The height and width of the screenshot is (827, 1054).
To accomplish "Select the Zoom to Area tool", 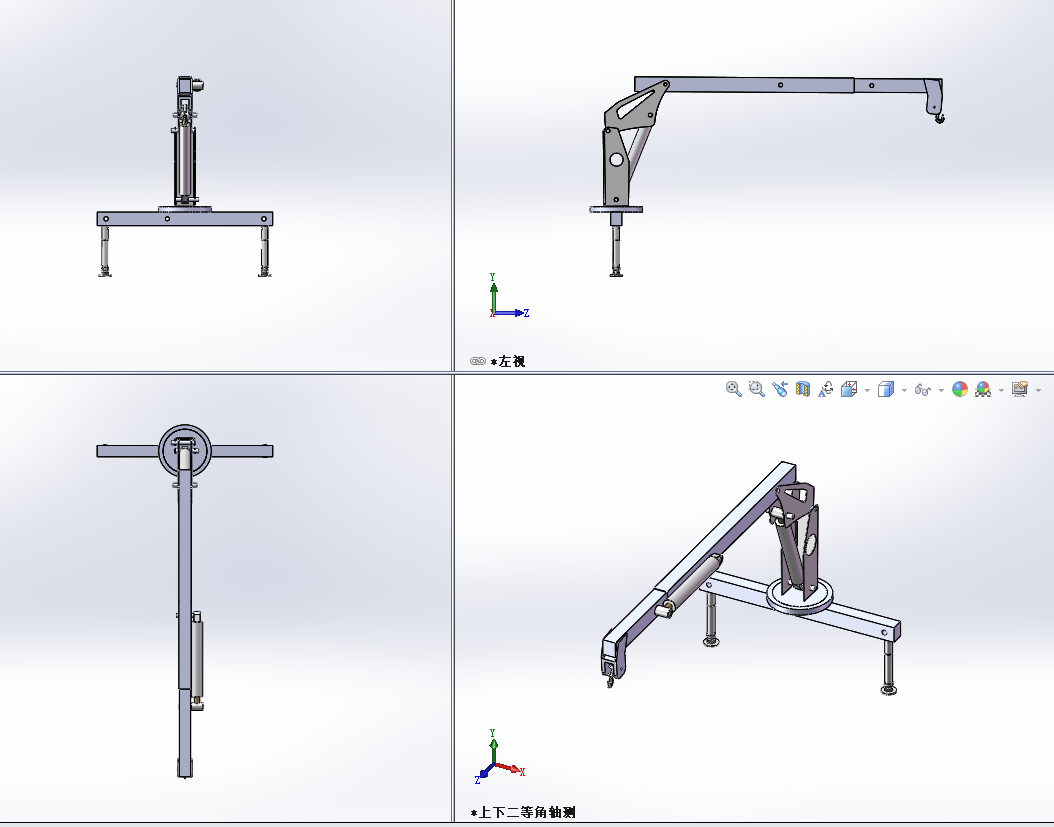I will [756, 389].
